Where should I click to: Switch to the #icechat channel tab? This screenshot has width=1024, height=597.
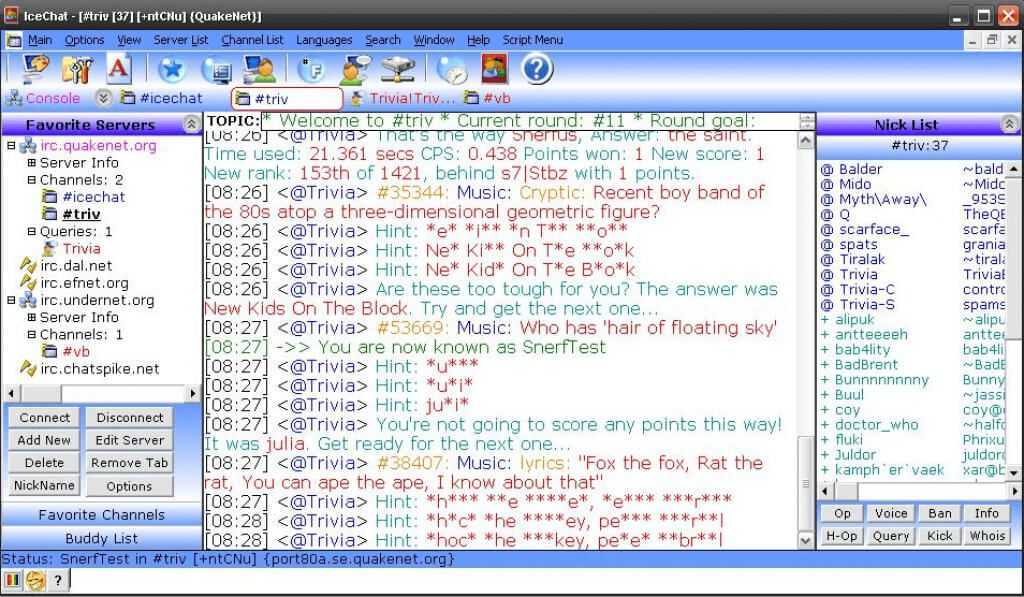(162, 99)
